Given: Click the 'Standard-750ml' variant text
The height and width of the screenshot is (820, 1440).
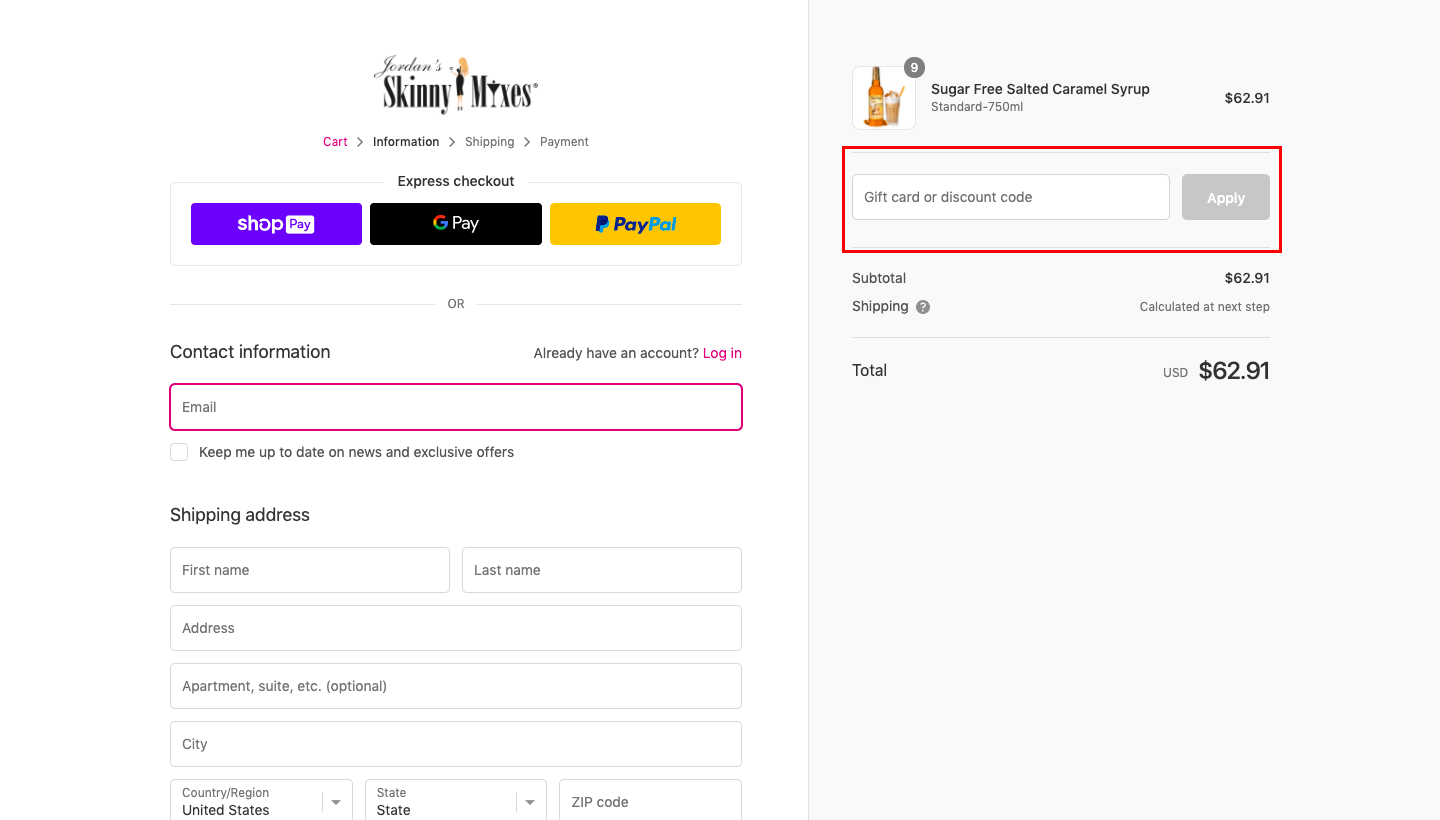Looking at the screenshot, I should [977, 107].
